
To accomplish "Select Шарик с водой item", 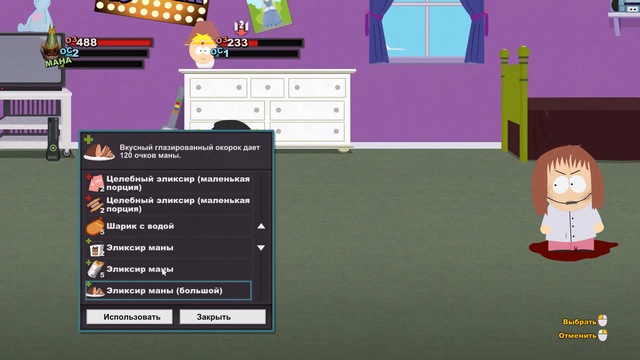I will click(168, 226).
